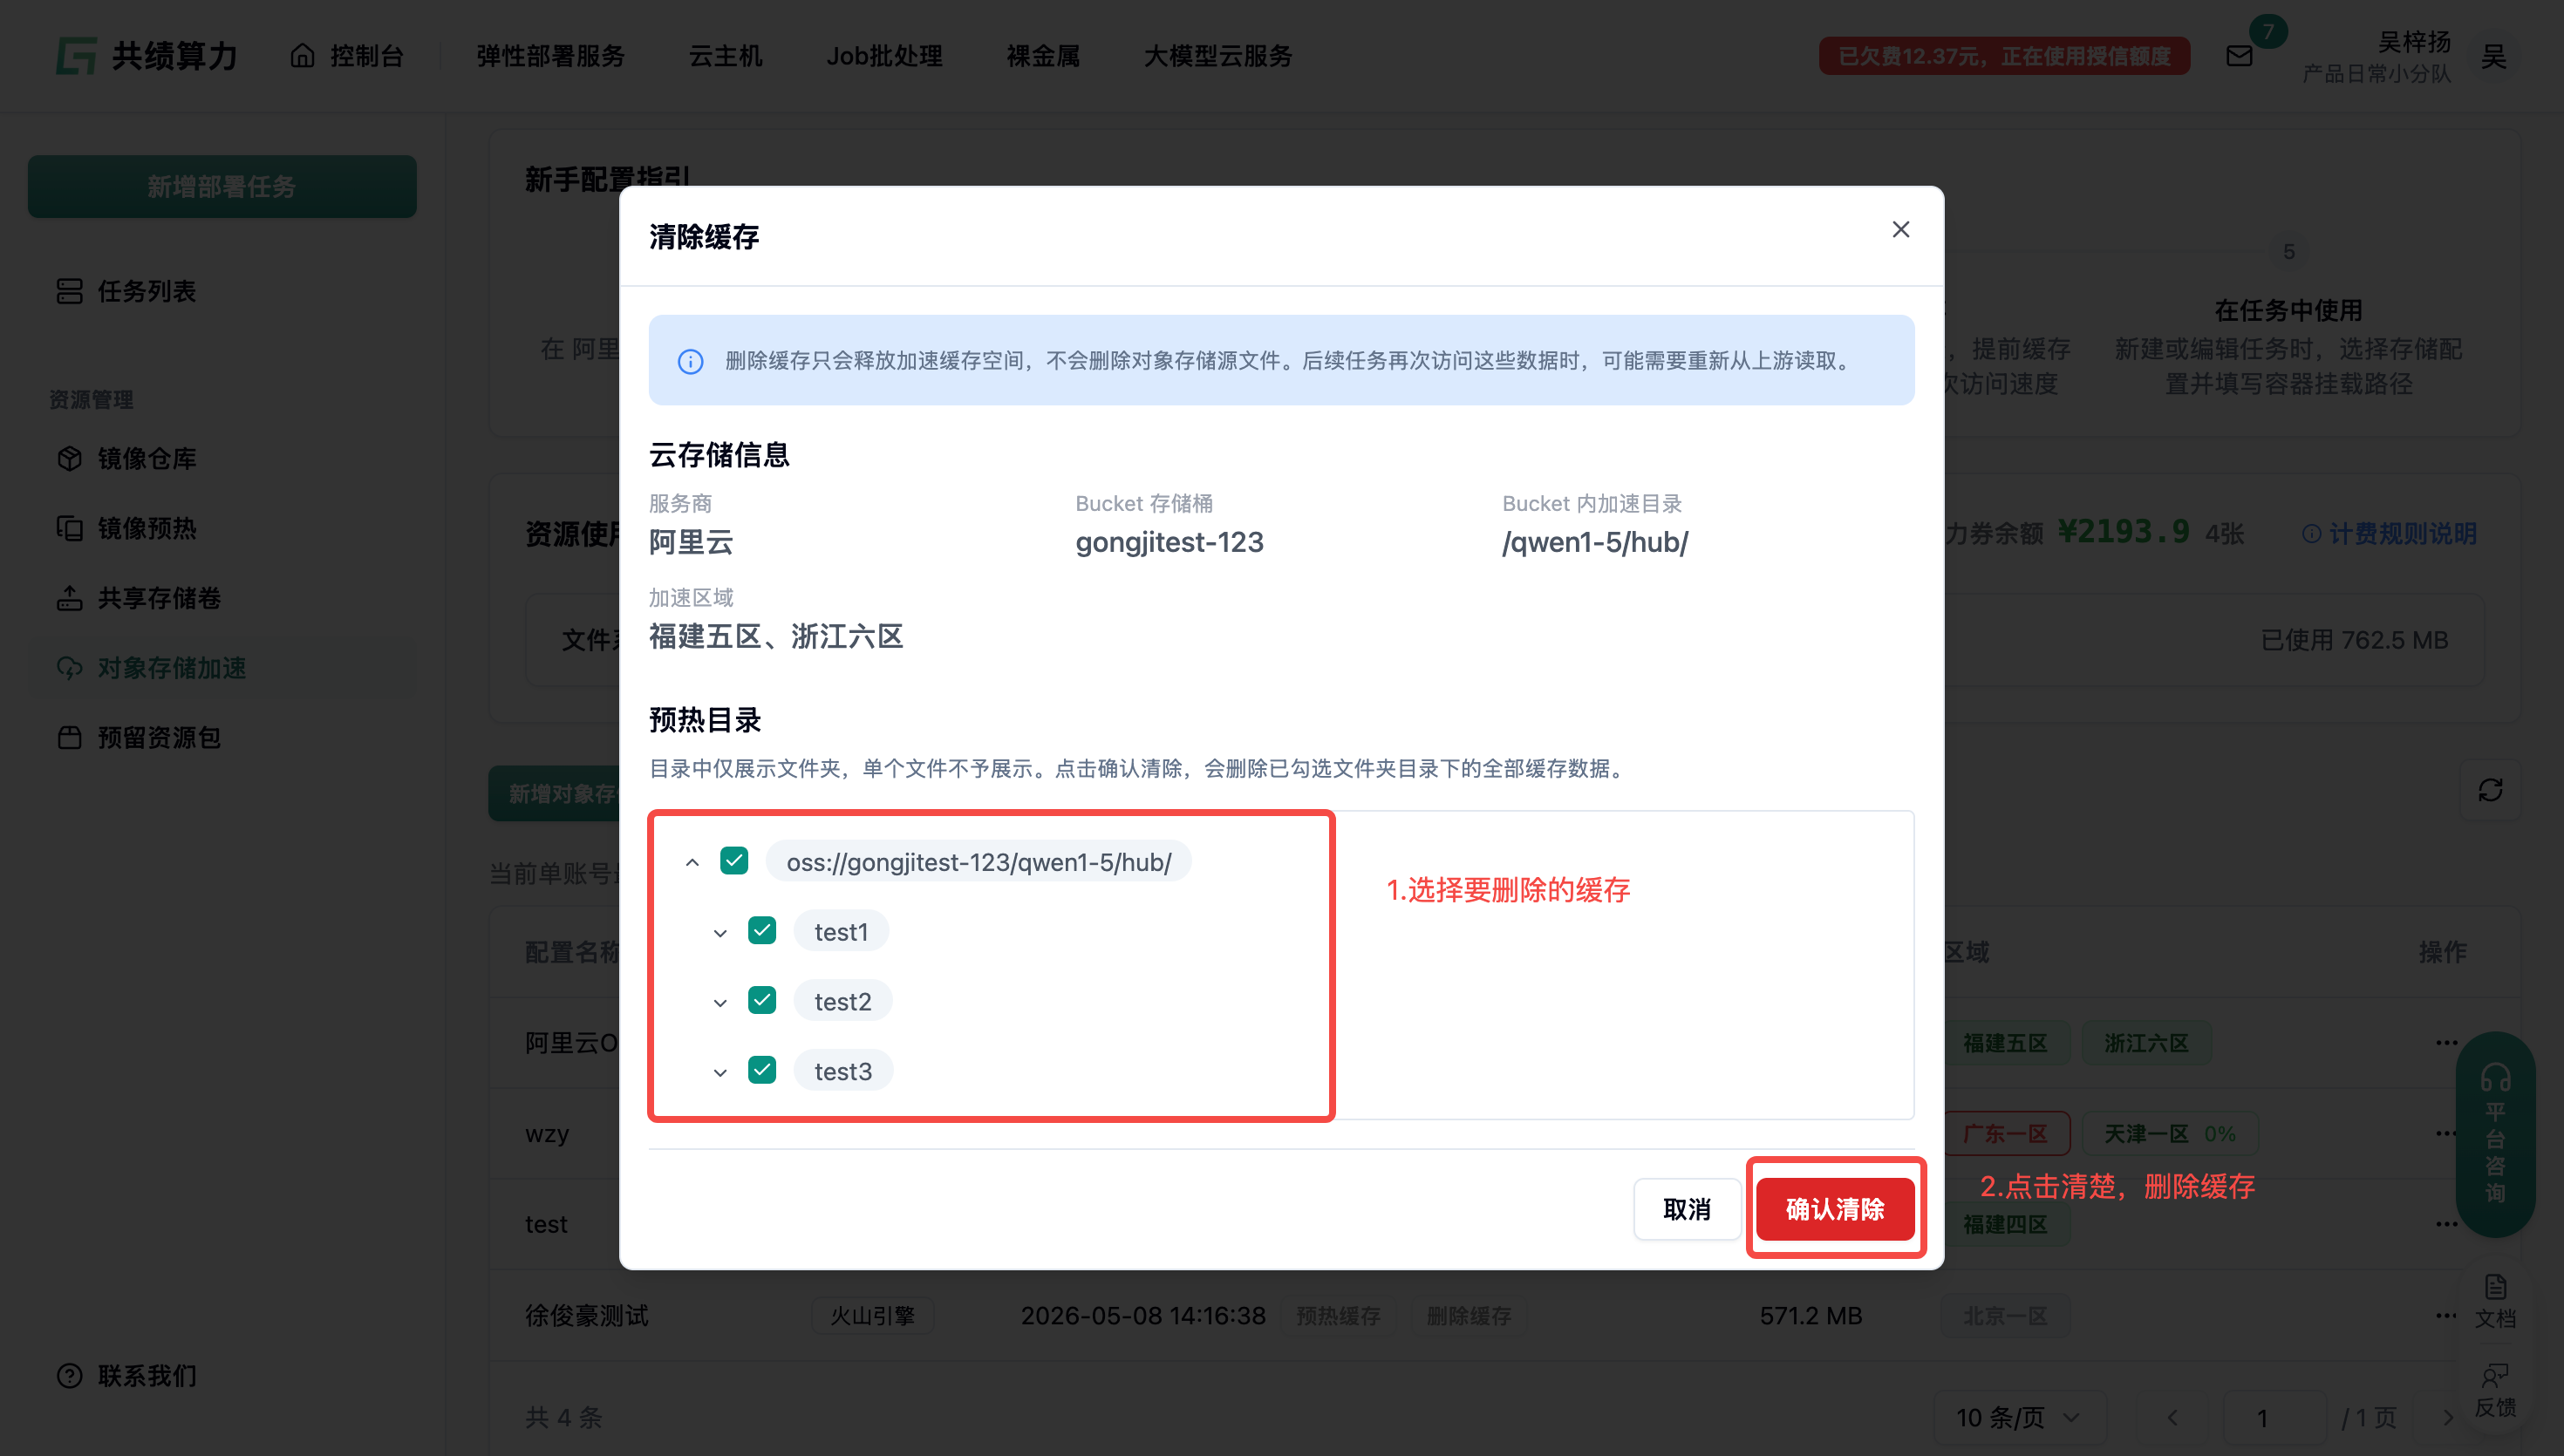Open 联系我们 link
The height and width of the screenshot is (1456, 2564).
click(x=146, y=1376)
